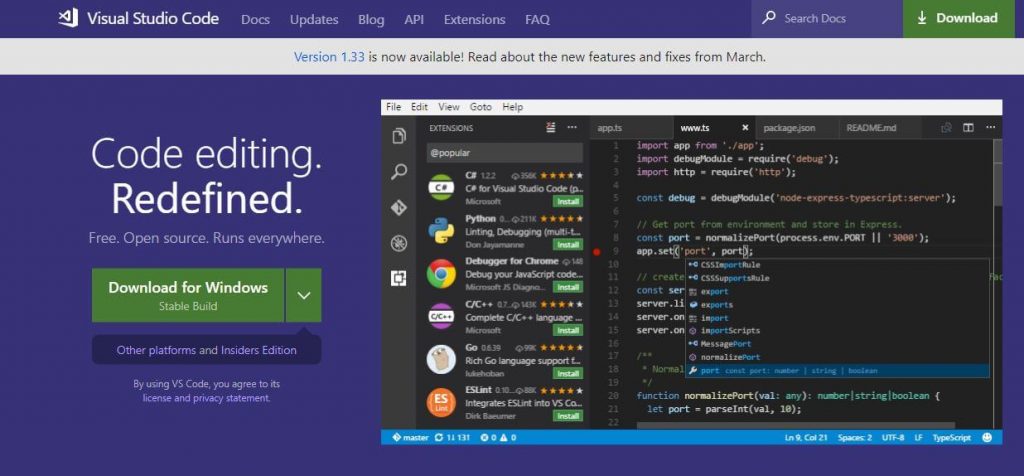The image size is (1024, 476).
Task: Click the feedback smiley in status bar
Action: tap(987, 437)
